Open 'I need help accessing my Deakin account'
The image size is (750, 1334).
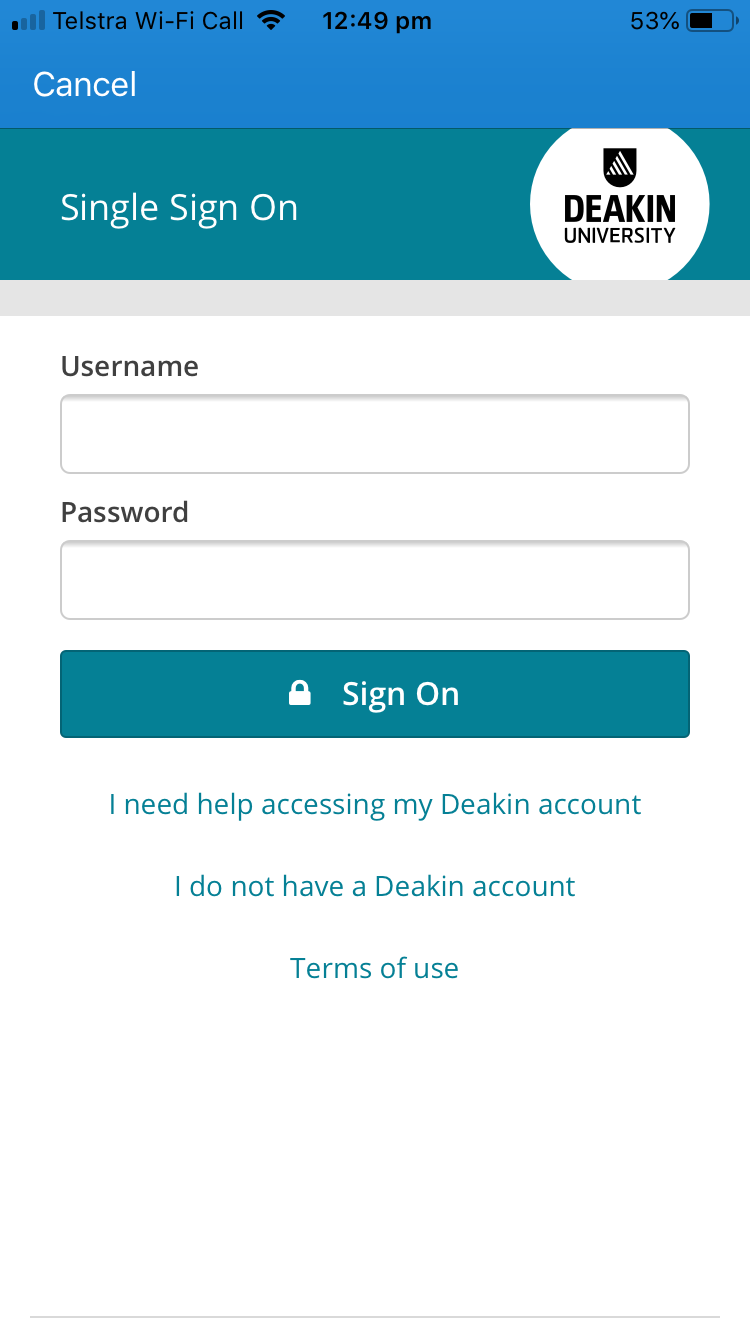(x=375, y=805)
